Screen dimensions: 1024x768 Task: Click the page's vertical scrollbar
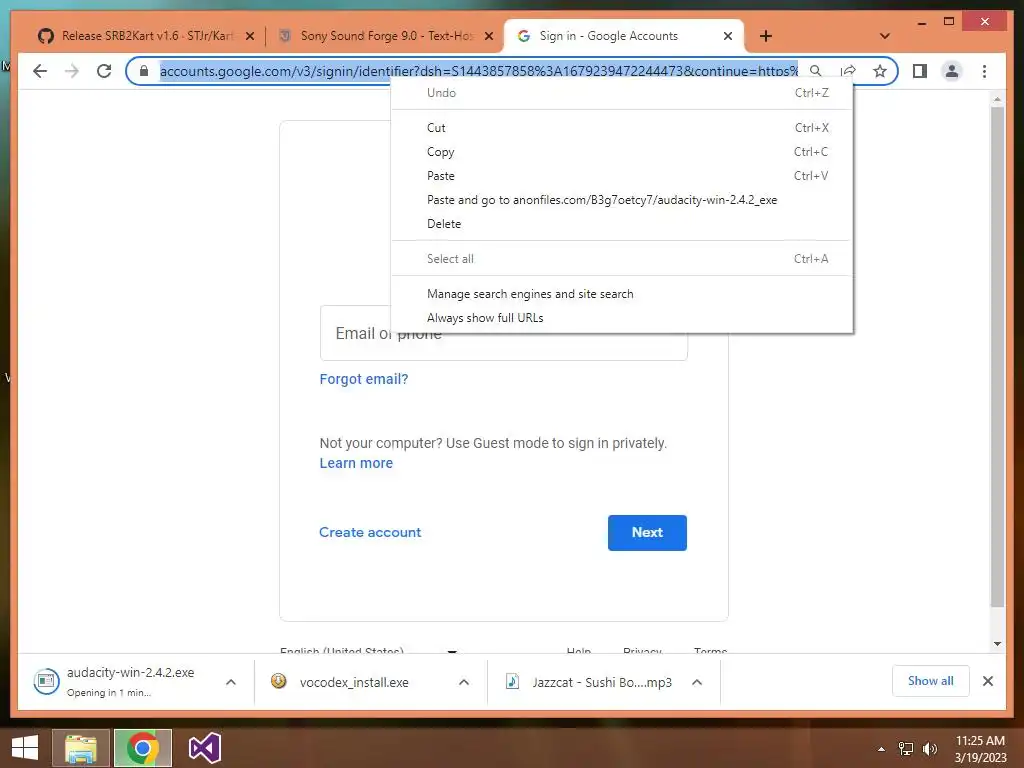[997, 357]
